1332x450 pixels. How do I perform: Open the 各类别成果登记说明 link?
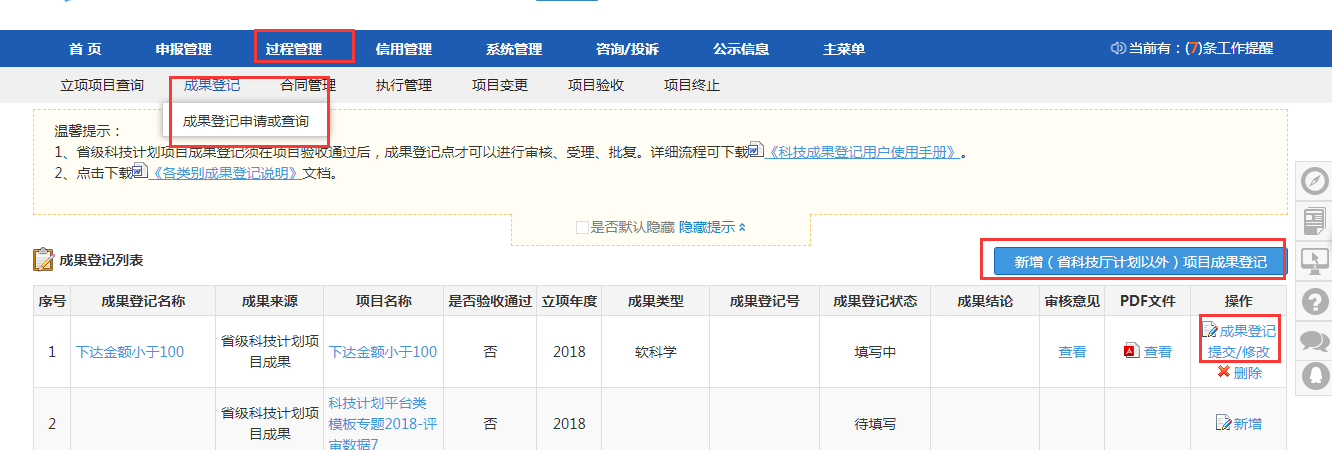(x=226, y=173)
